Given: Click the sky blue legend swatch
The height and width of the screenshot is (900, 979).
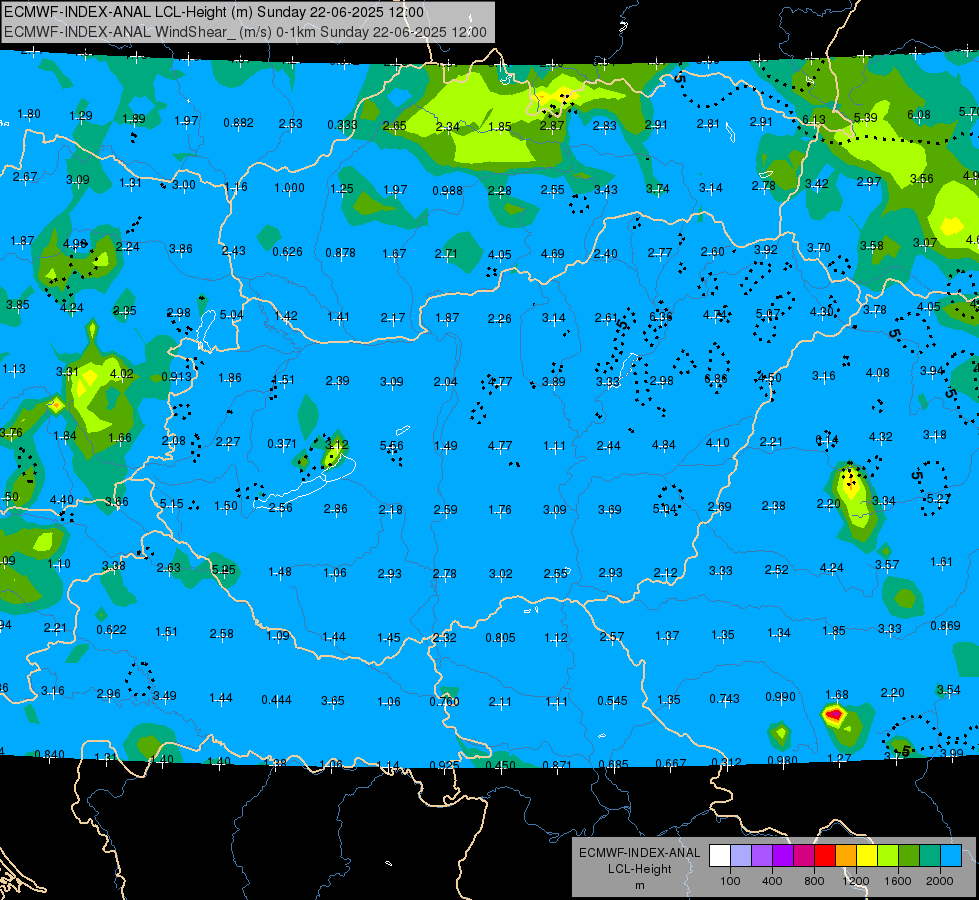Looking at the screenshot, I should [951, 856].
